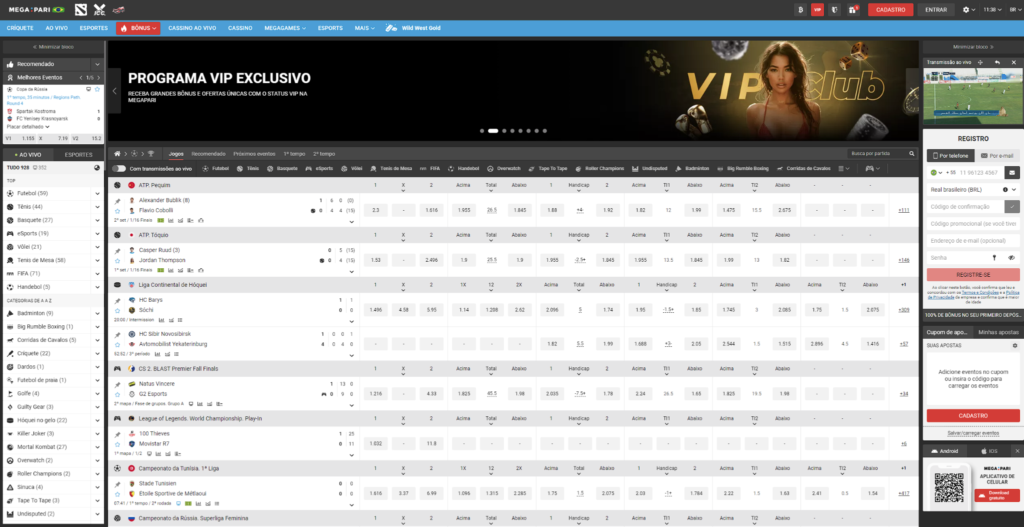
Task: Click Minimizar bloco on left sidebar
Action: (53, 47)
